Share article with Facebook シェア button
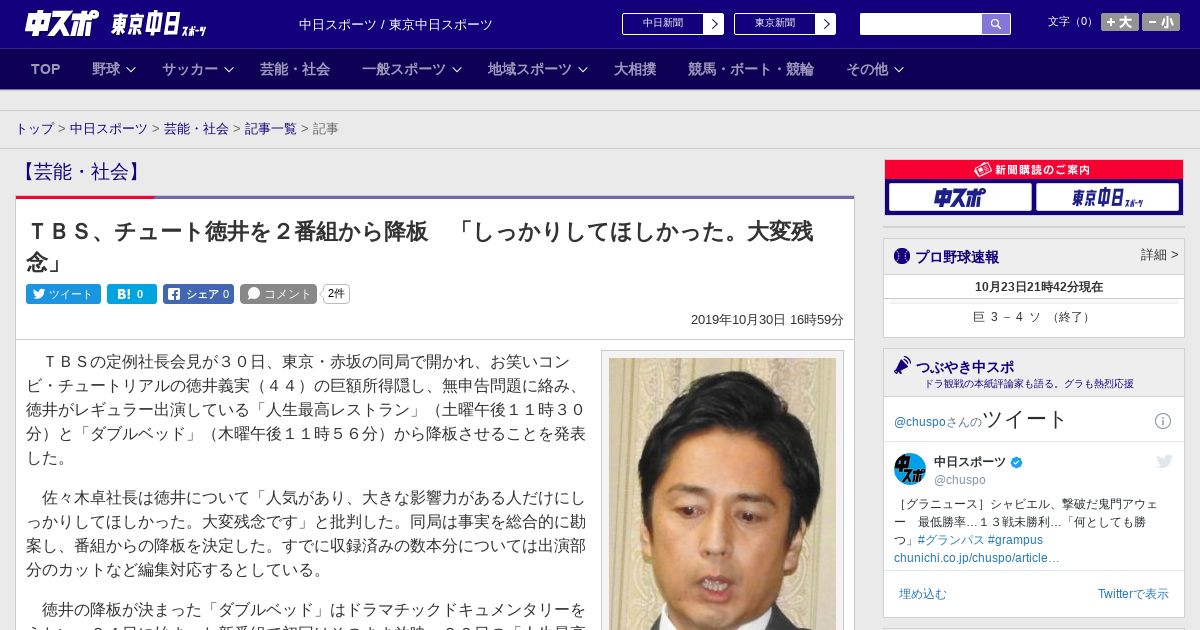 tap(198, 294)
